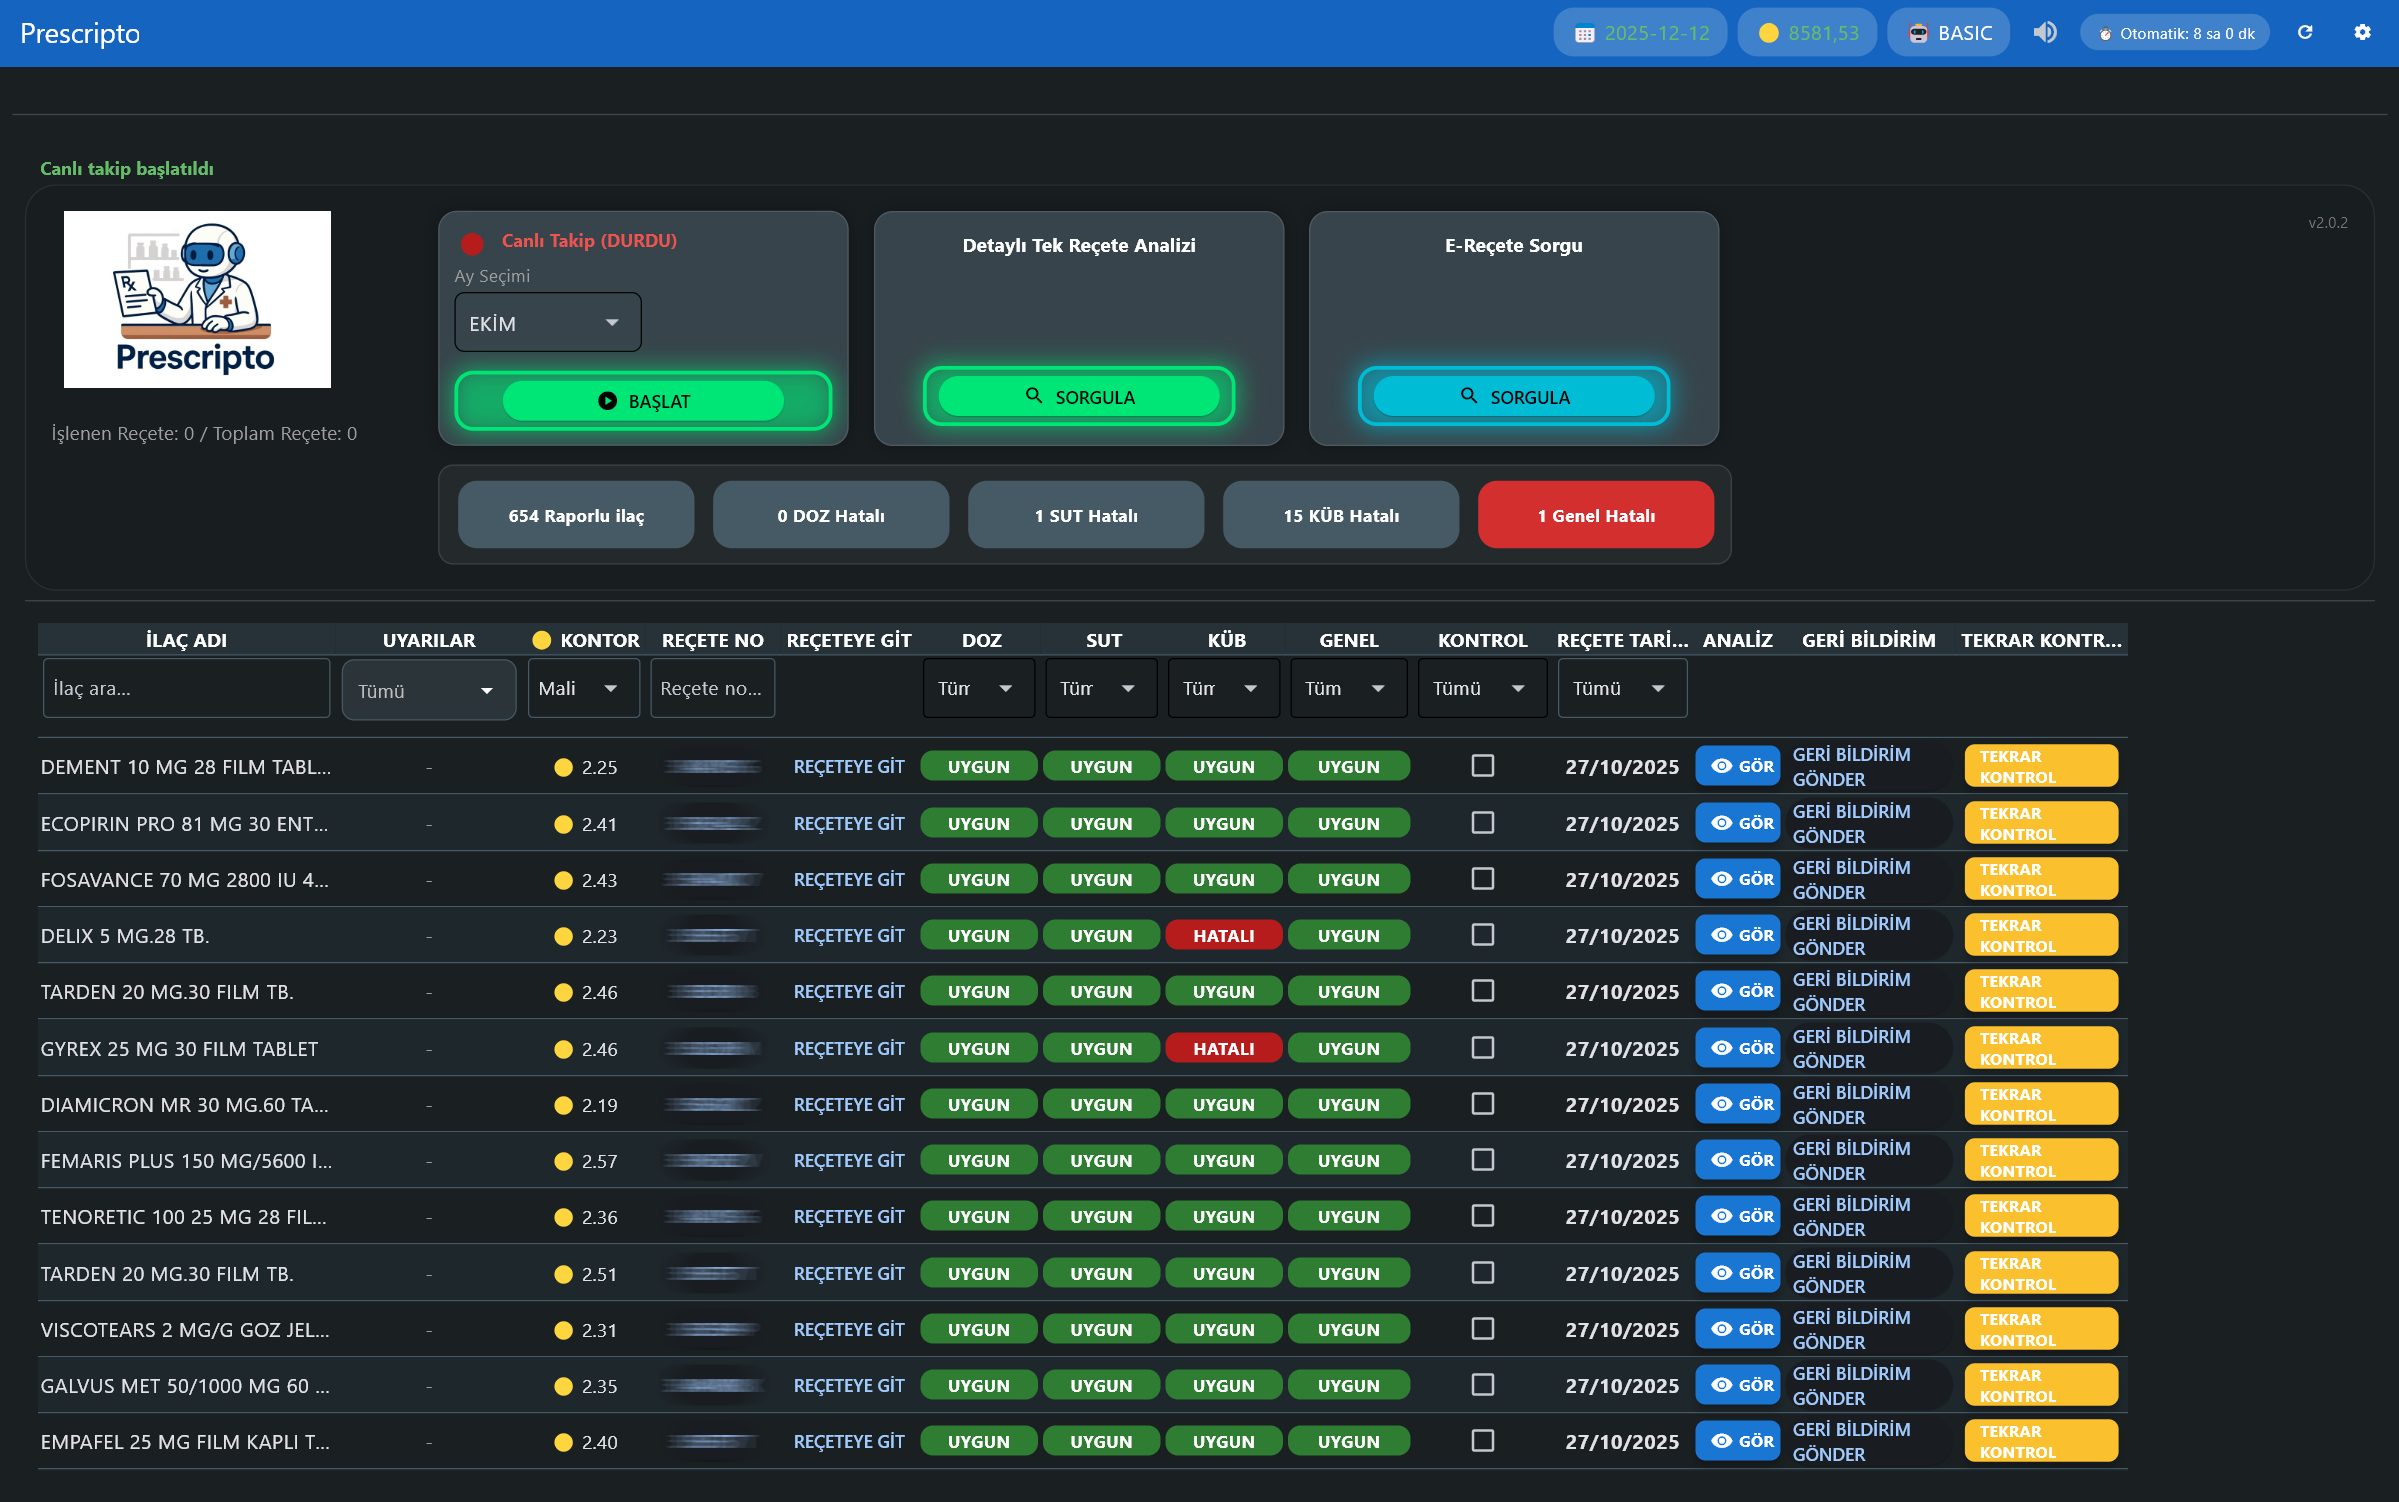Tick the checkbox in GYREX 25 MG row

[x=1482, y=1048]
